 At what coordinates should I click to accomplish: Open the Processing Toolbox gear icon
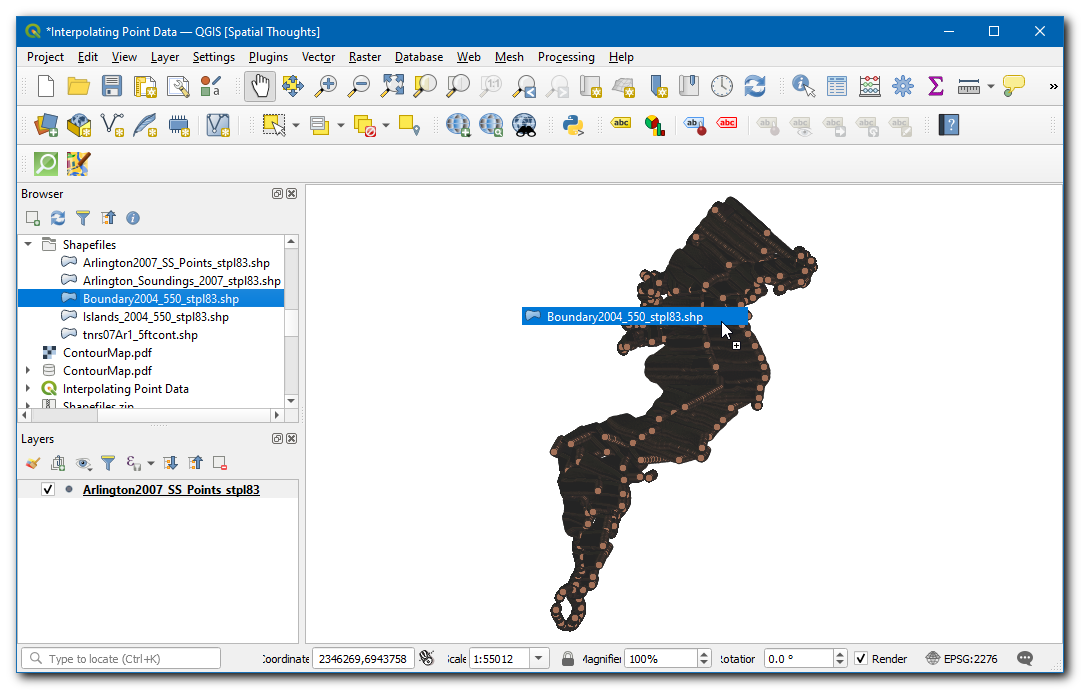pos(903,87)
